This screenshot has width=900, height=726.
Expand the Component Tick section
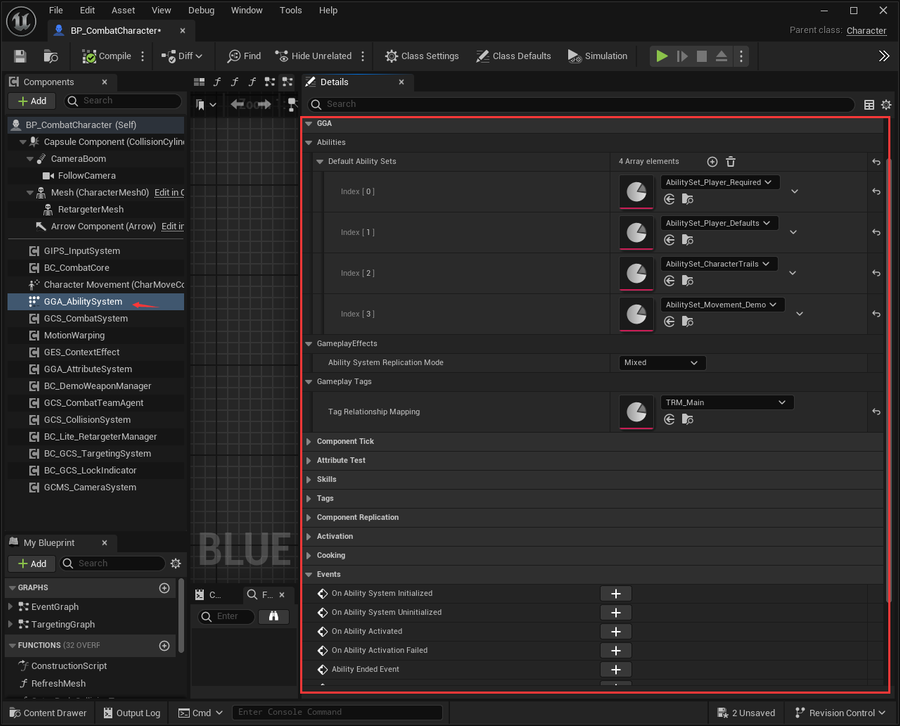309,441
